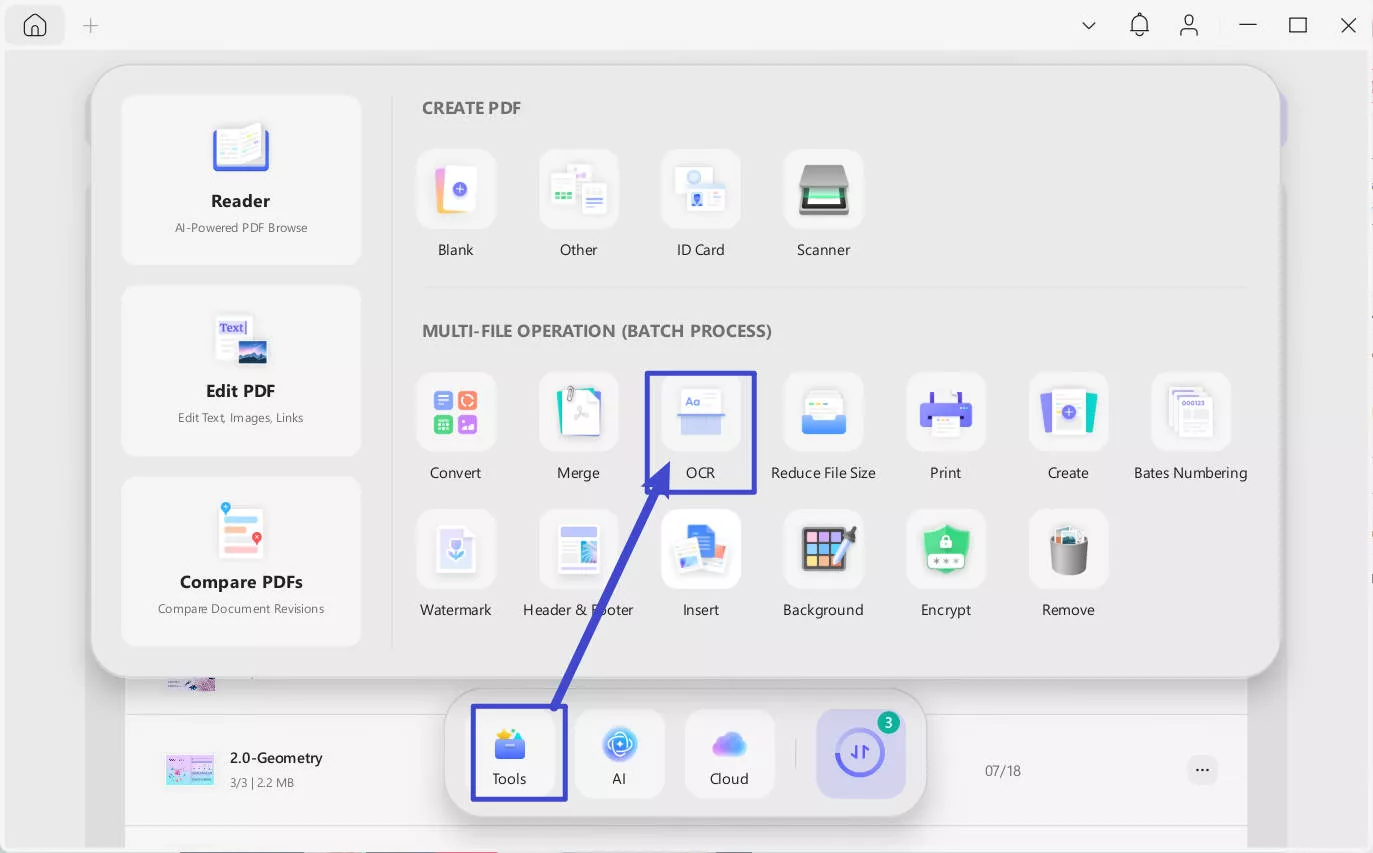Open the OCR batch tool
The height and width of the screenshot is (853, 1373).
[x=700, y=413]
